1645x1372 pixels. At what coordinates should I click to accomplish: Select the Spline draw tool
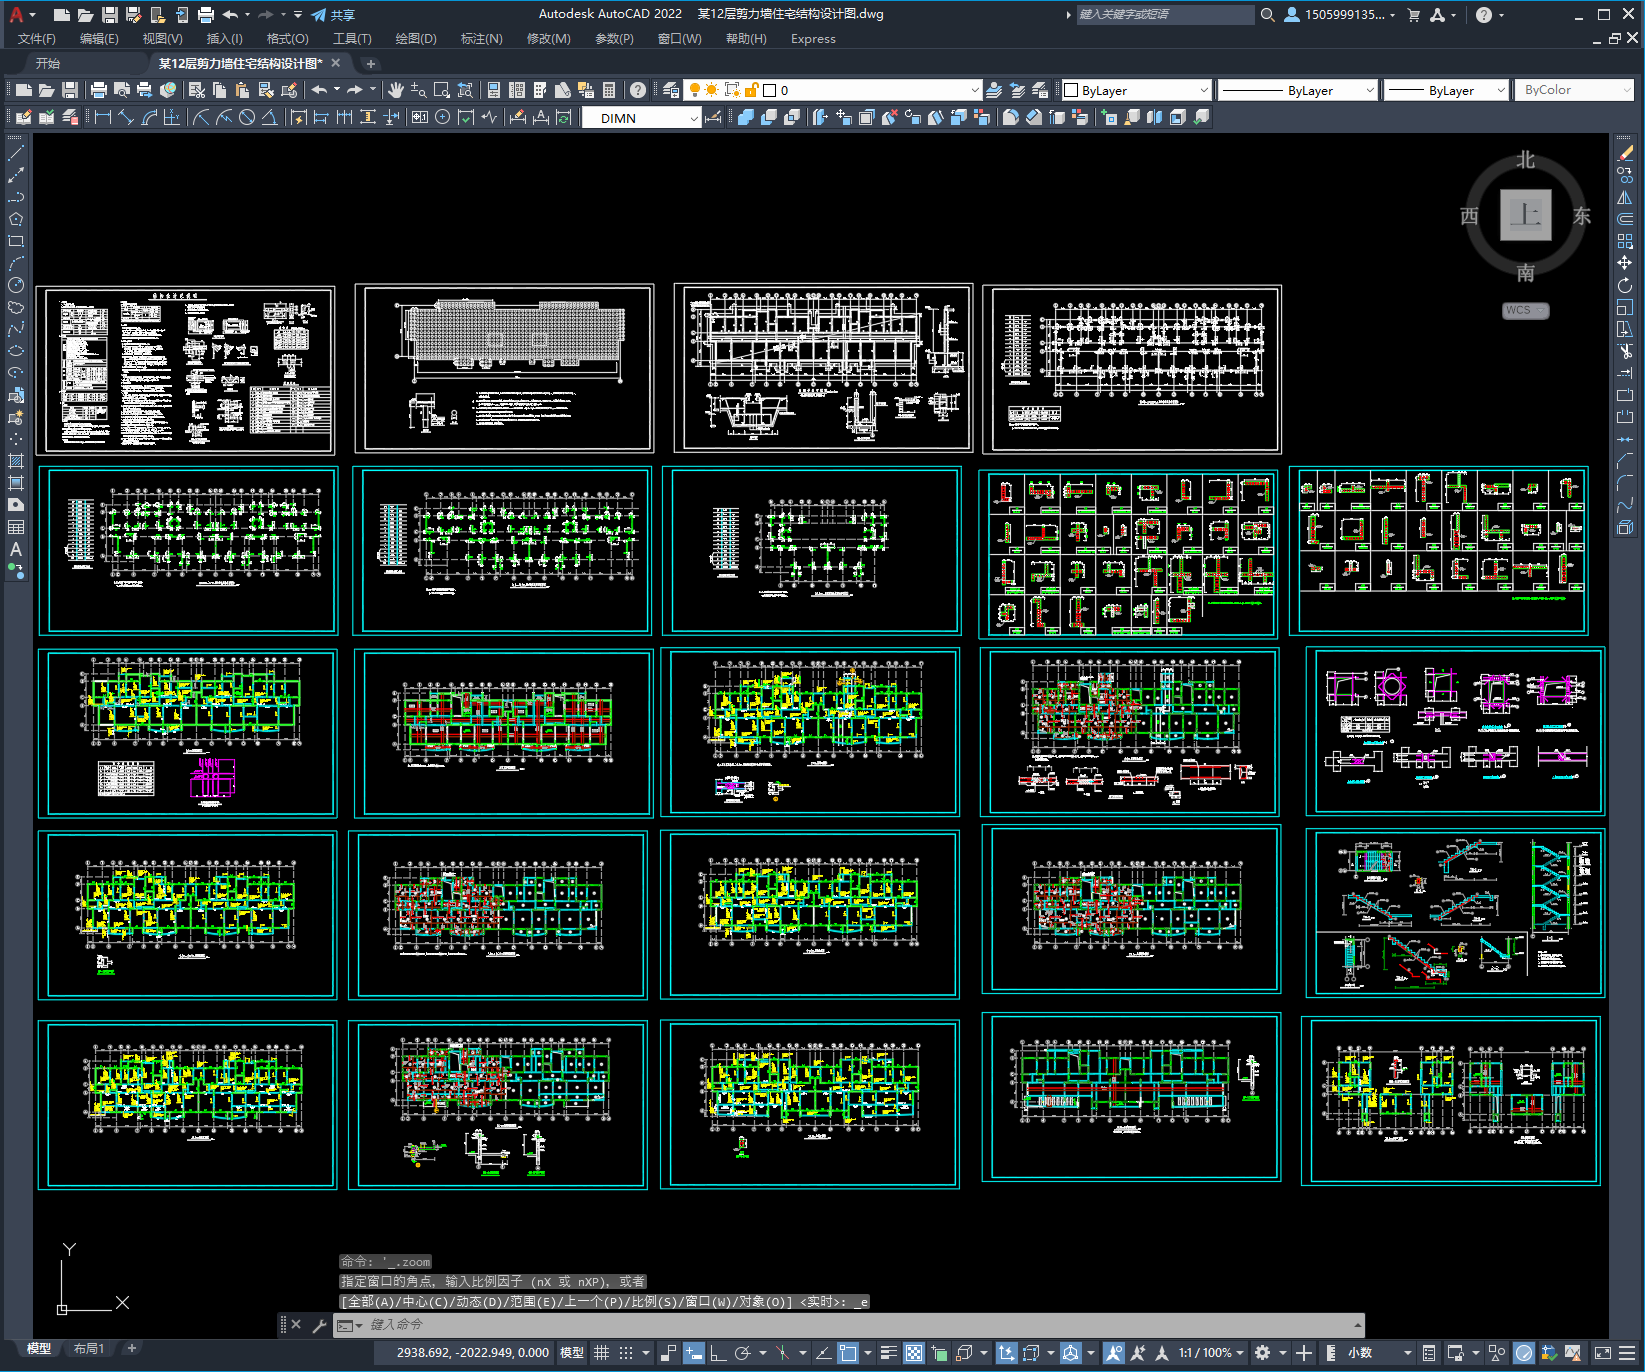coord(16,329)
